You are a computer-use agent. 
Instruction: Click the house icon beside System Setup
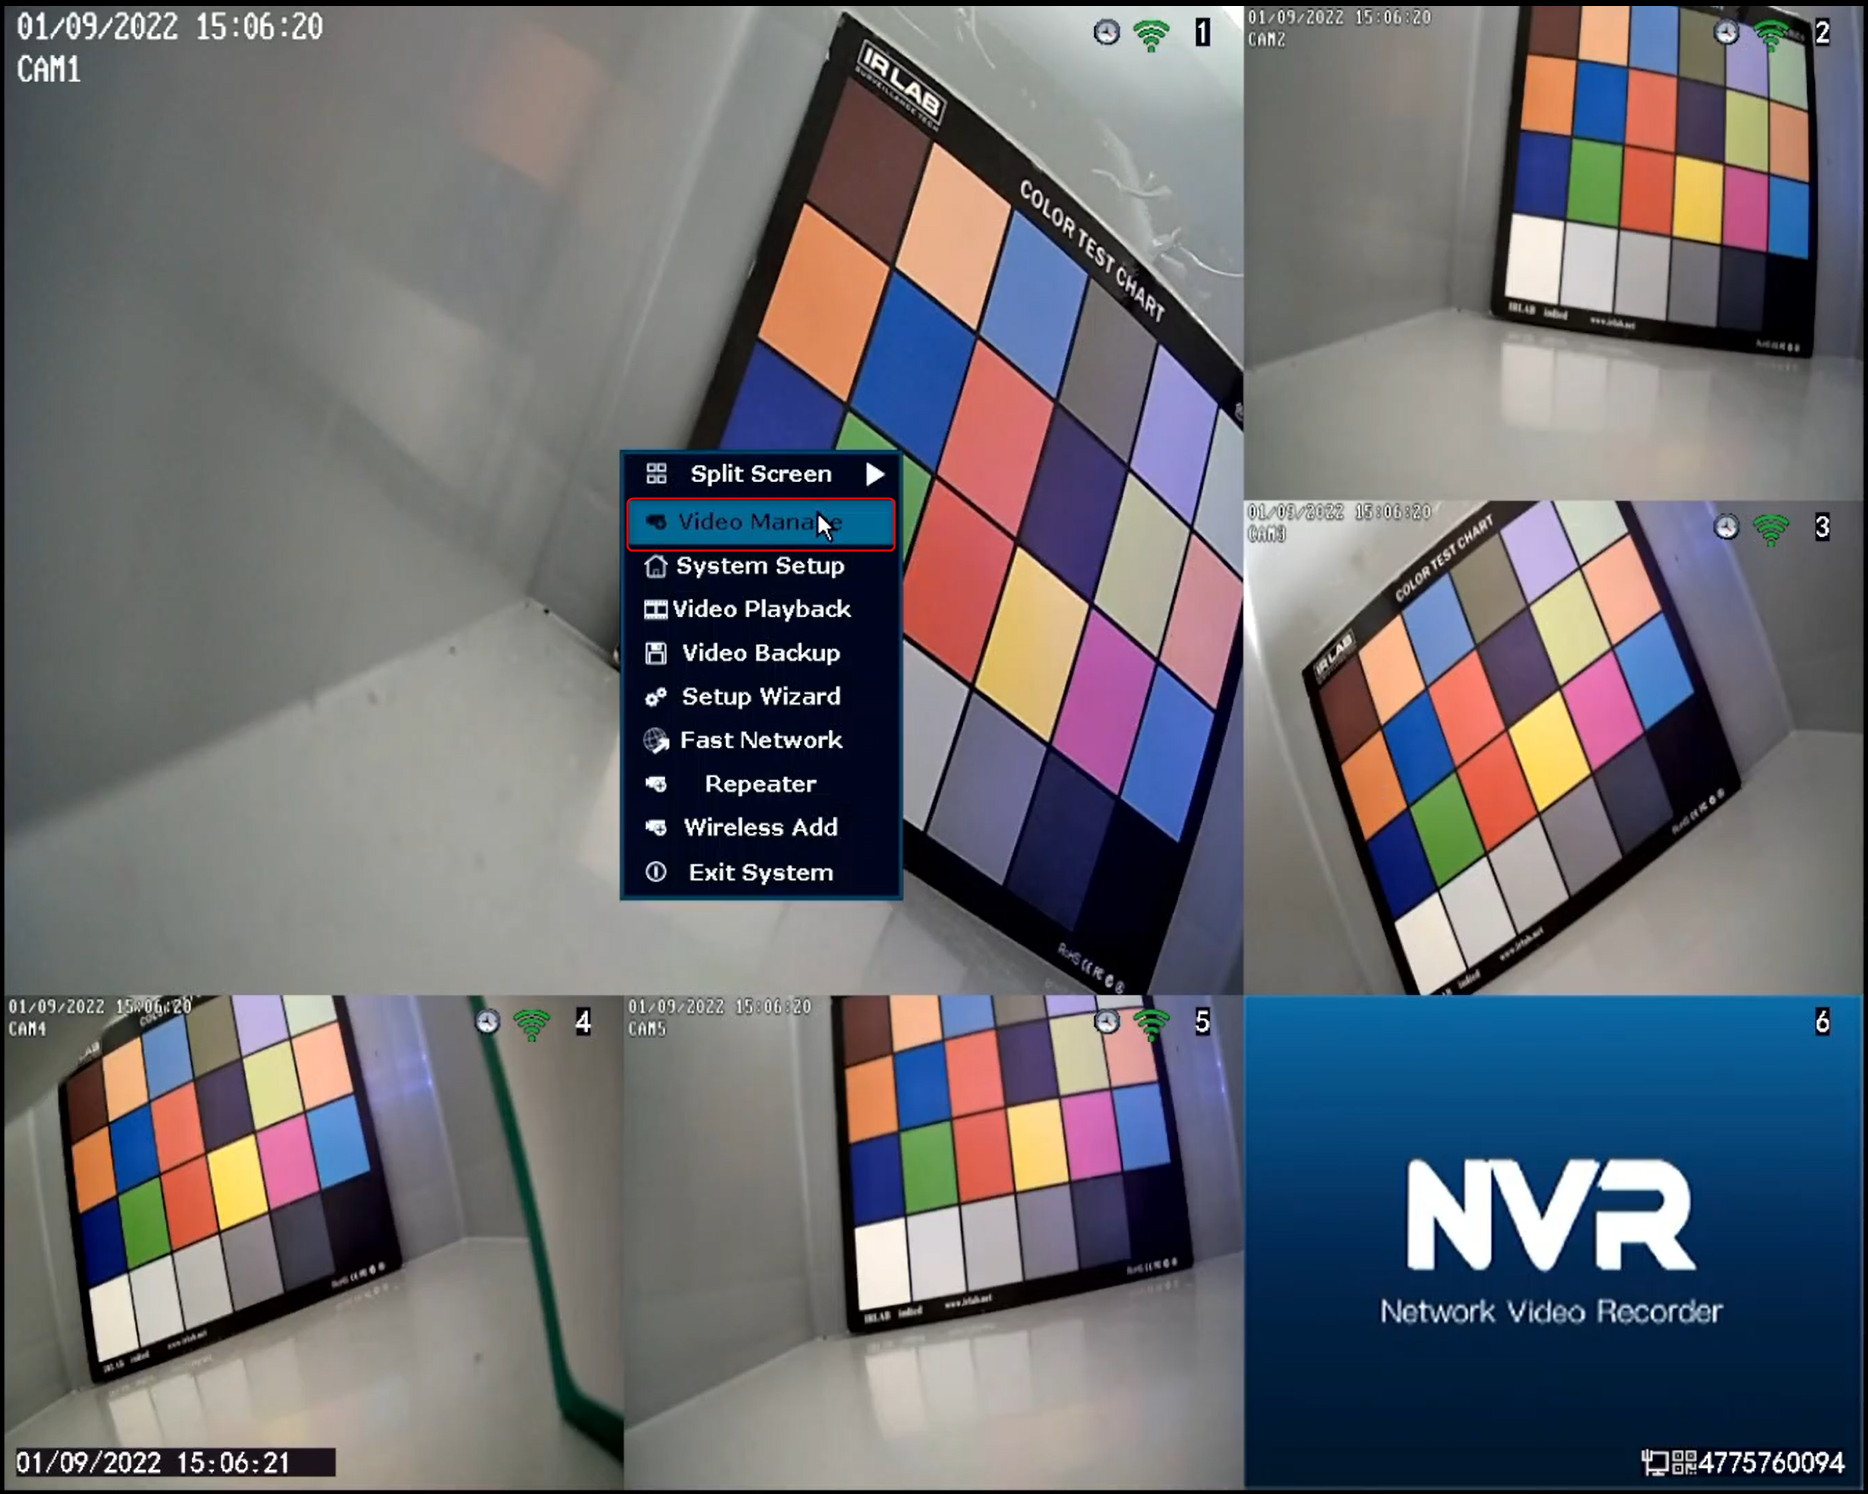coord(656,566)
